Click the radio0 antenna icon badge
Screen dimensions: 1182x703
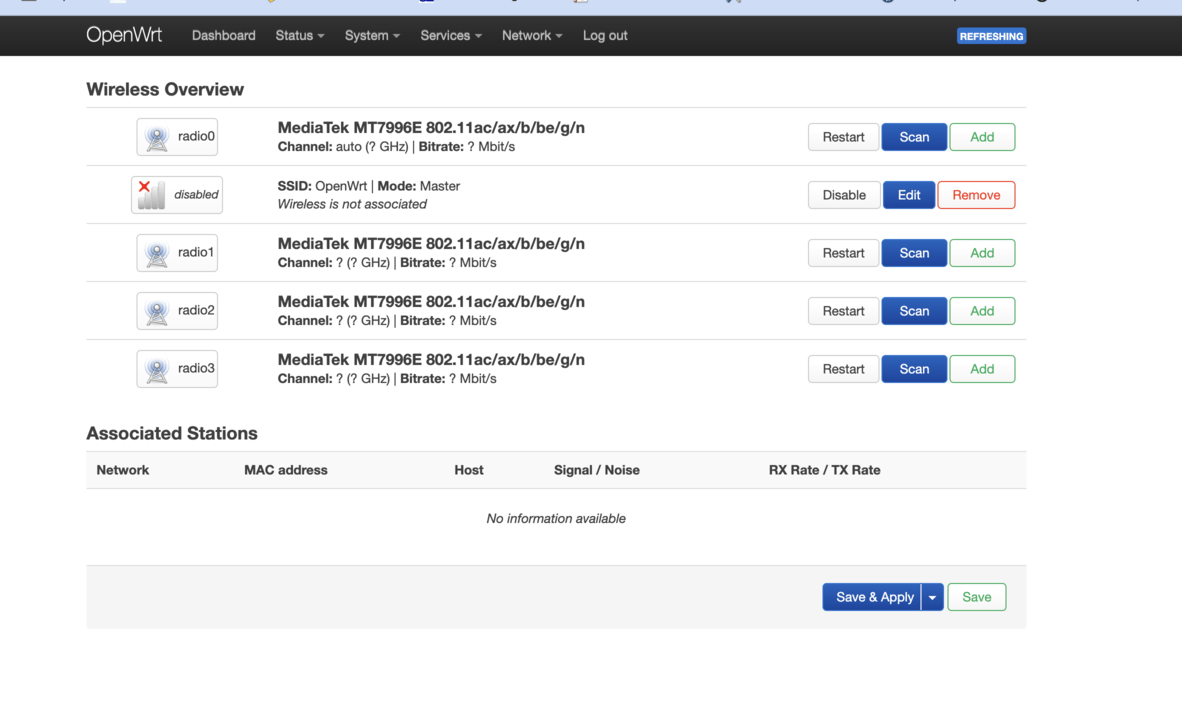point(177,137)
